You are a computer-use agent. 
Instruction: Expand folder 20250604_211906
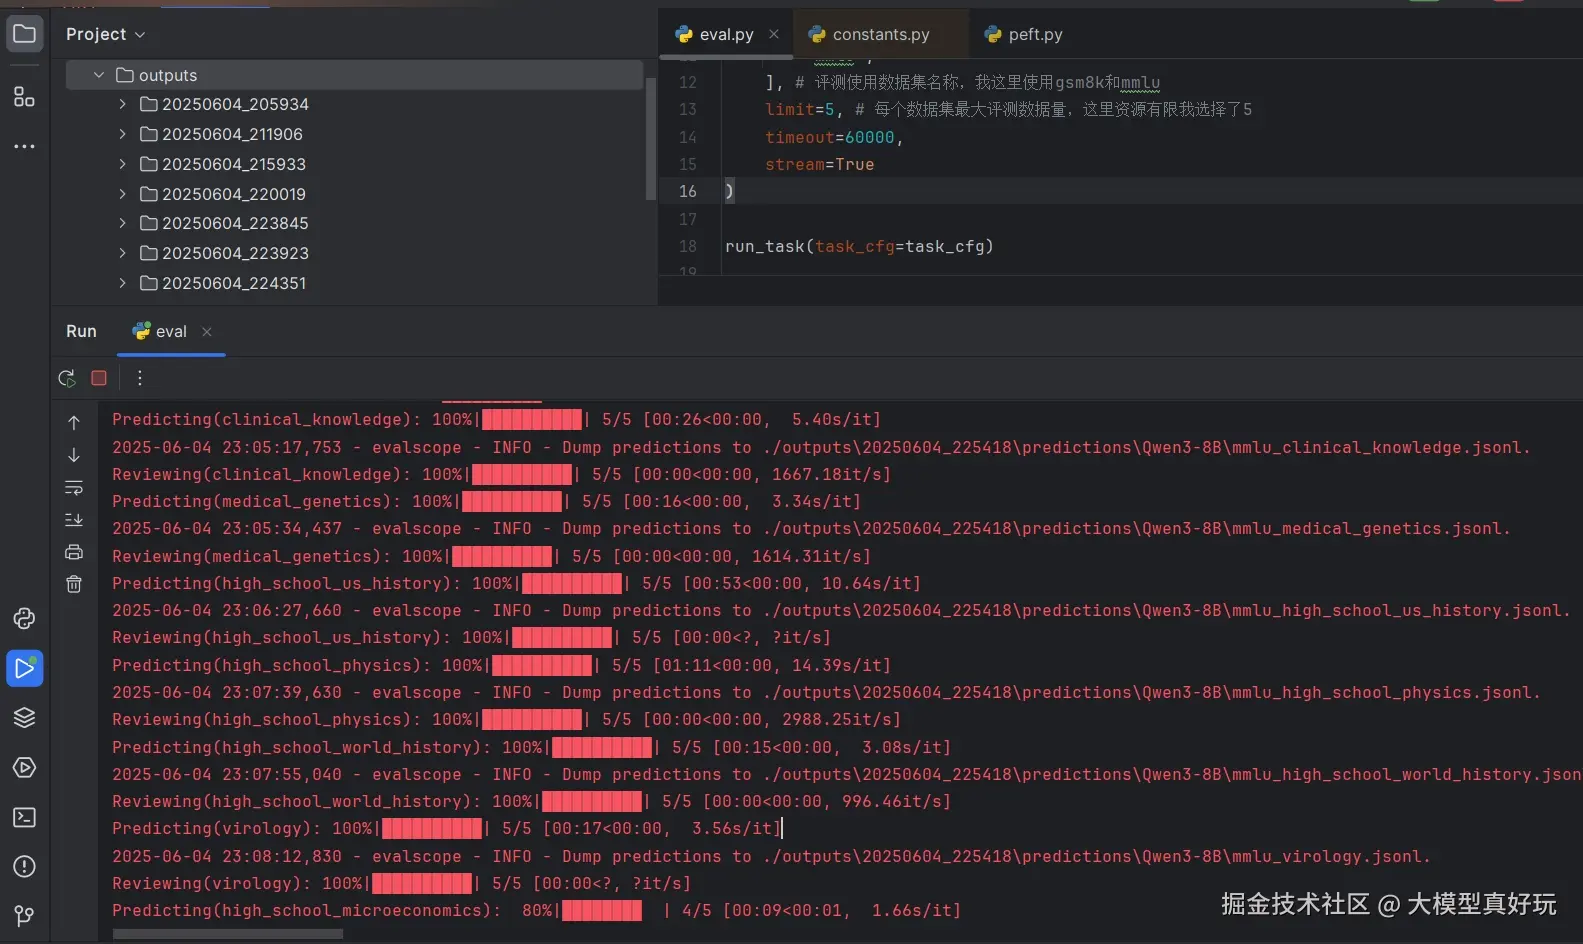pyautogui.click(x=122, y=134)
